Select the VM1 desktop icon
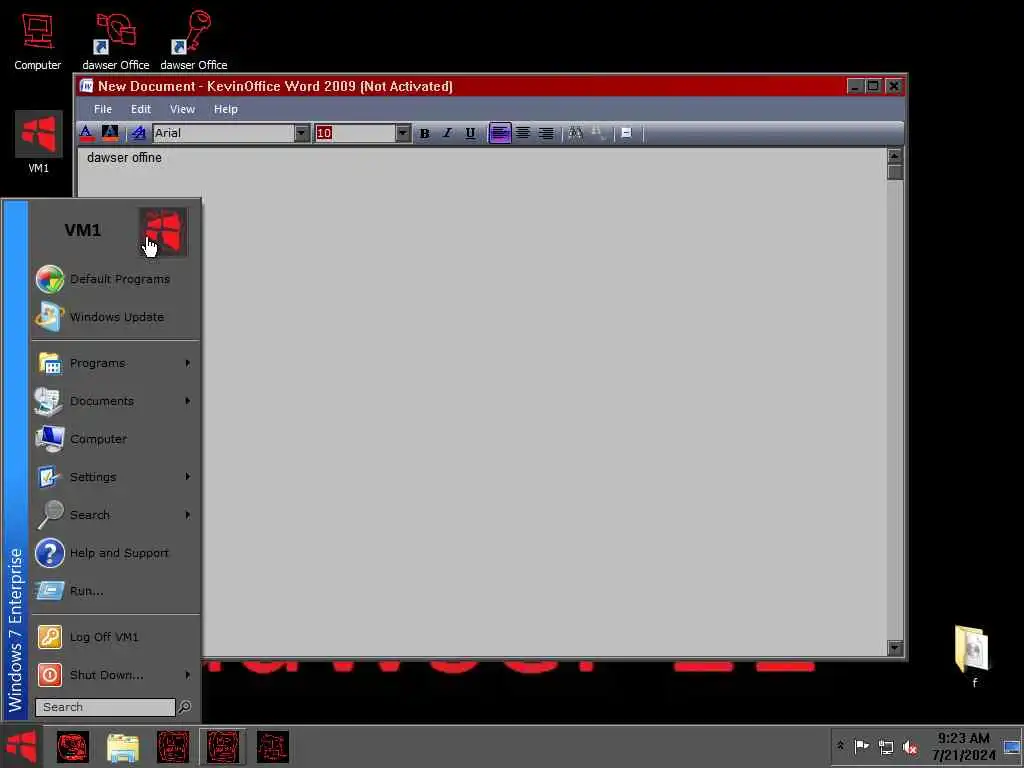 pyautogui.click(x=39, y=142)
